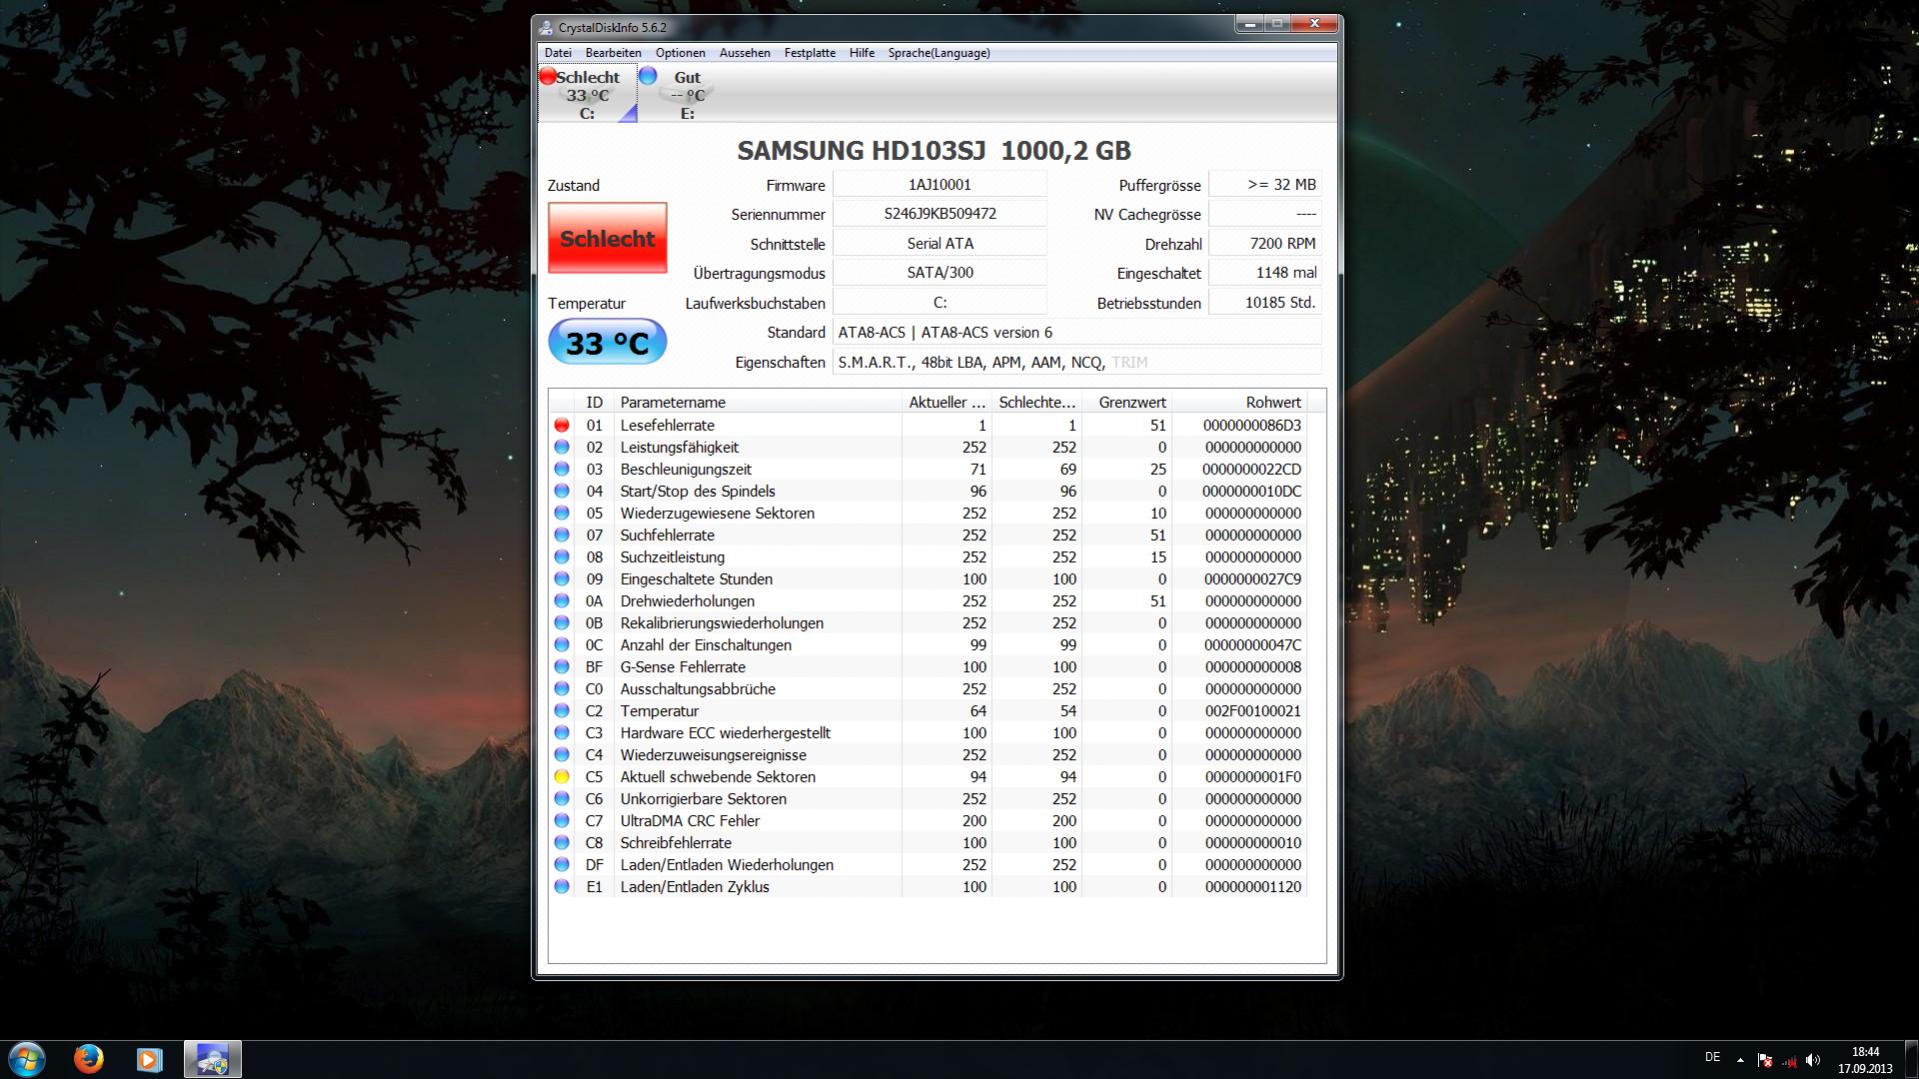Click the status dot for Ausschaltungsabbrüche
1919x1079 pixels.
pyautogui.click(x=562, y=689)
